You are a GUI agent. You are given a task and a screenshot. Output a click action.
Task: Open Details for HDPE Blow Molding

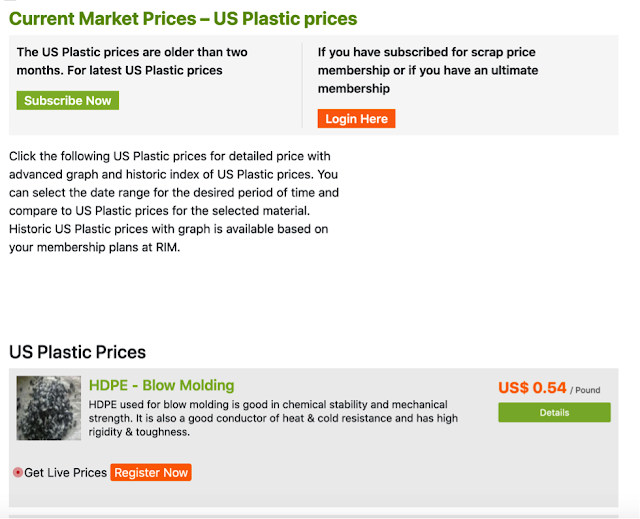click(x=554, y=412)
